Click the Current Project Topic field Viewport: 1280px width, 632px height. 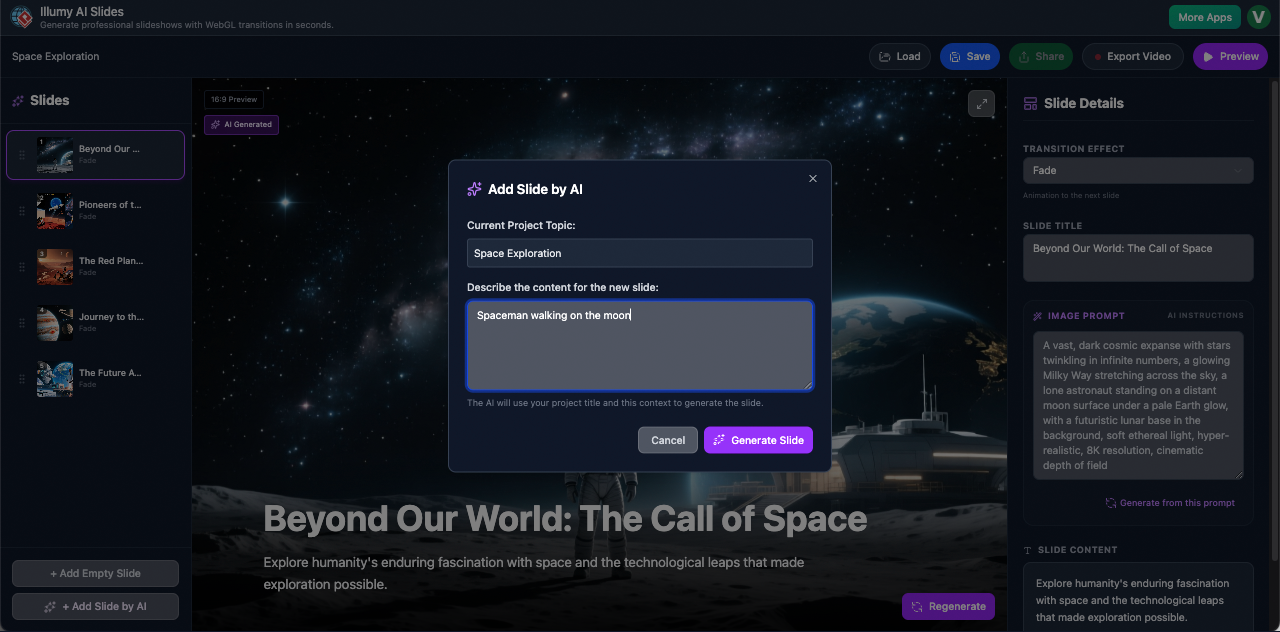pos(639,253)
